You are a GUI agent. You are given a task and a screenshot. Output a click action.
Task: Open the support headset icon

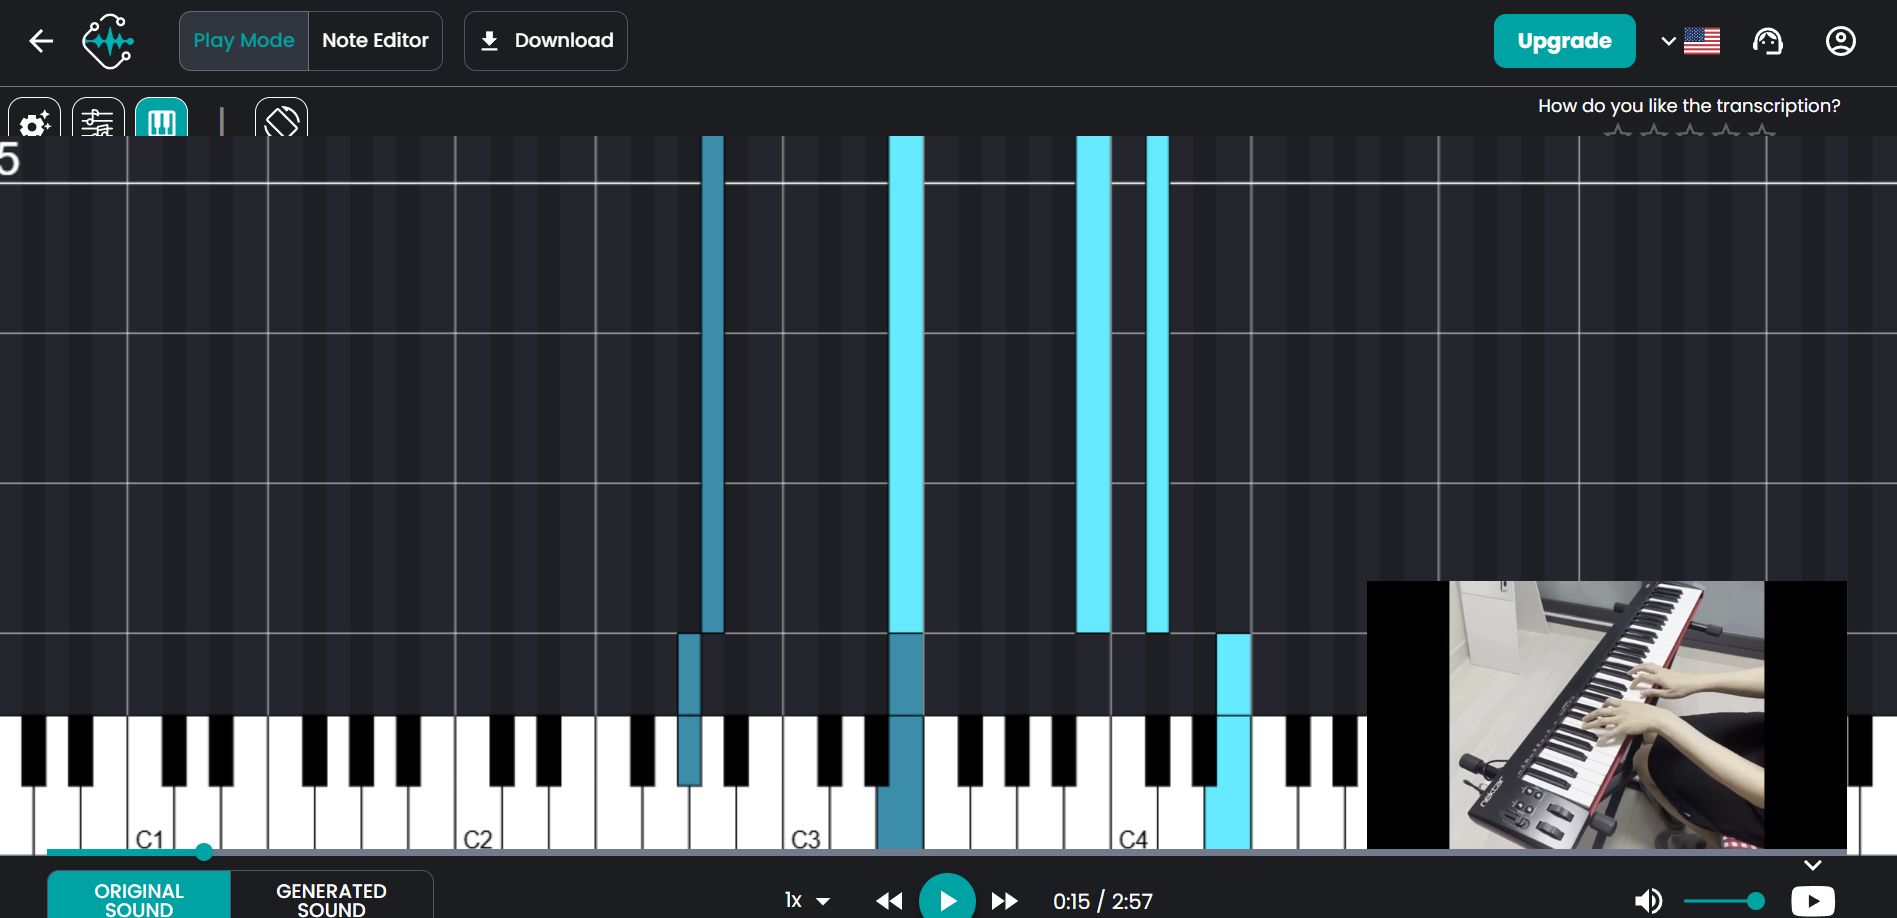1768,41
